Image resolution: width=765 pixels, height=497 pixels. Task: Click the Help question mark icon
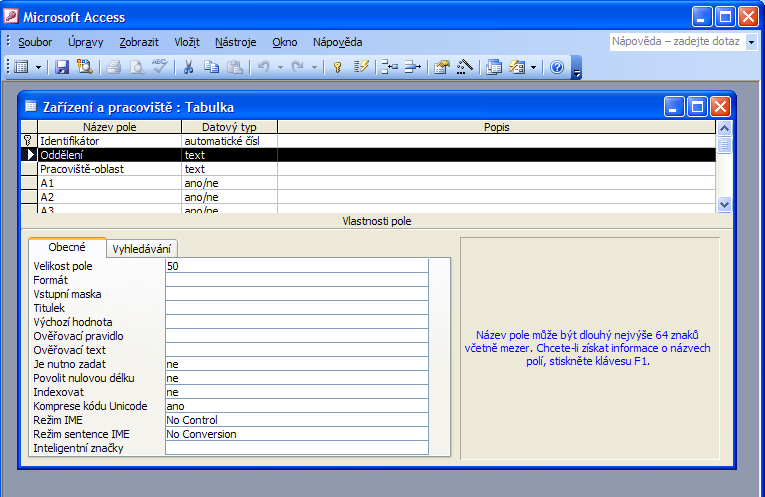[x=557, y=67]
